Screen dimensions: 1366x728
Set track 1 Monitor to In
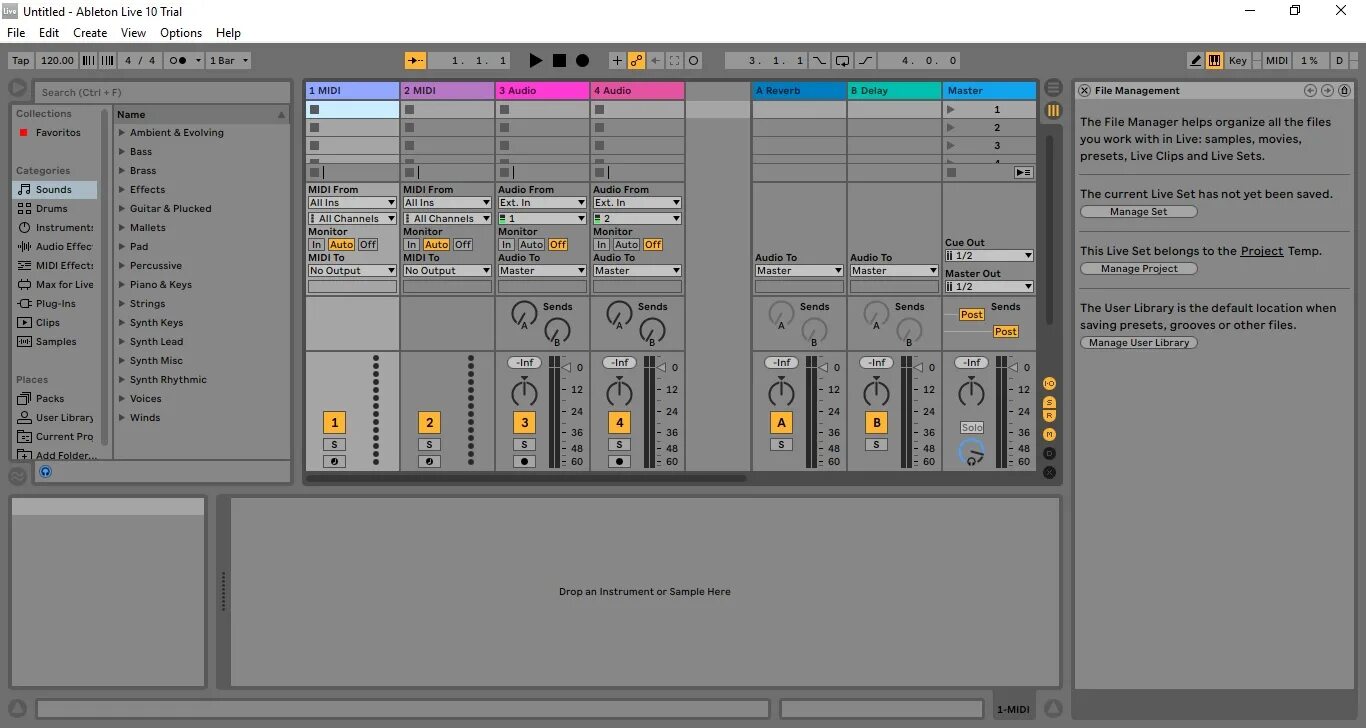pyautogui.click(x=316, y=245)
